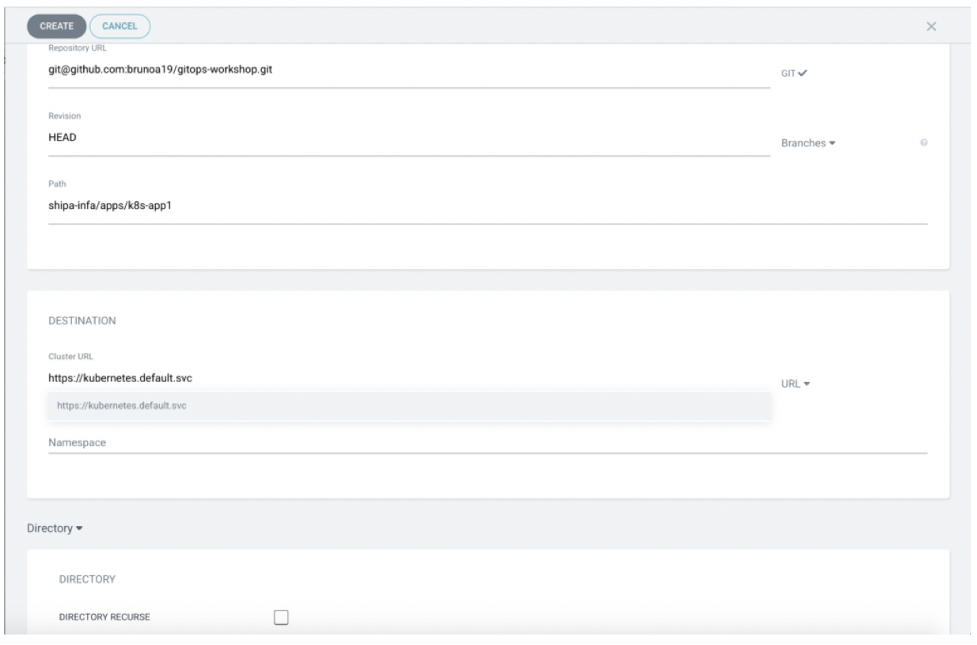Viewport: 977px width, 645px height.
Task: Click the DIRECTORY RECURSE label text
Action: (x=105, y=617)
